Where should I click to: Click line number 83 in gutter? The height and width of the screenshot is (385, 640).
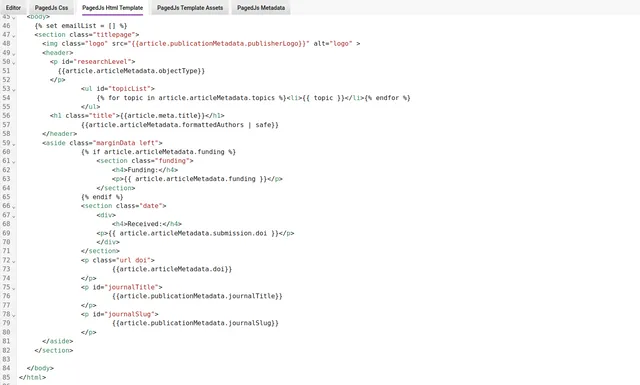(x=6, y=359)
